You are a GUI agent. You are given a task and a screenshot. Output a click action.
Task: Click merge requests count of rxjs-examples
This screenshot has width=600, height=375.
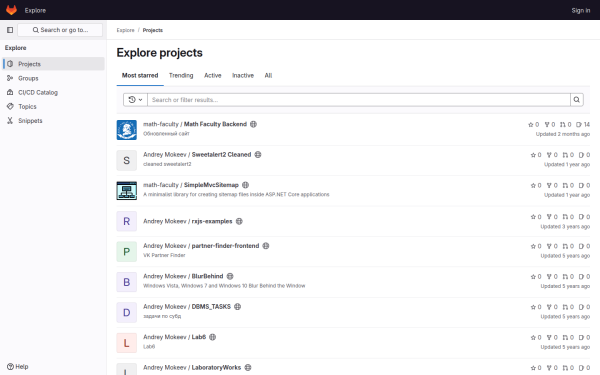pyautogui.click(x=568, y=217)
